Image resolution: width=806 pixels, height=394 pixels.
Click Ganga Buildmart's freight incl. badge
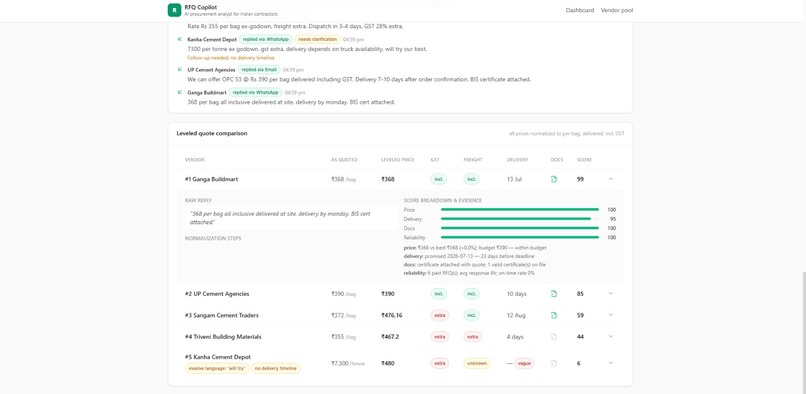coord(472,180)
